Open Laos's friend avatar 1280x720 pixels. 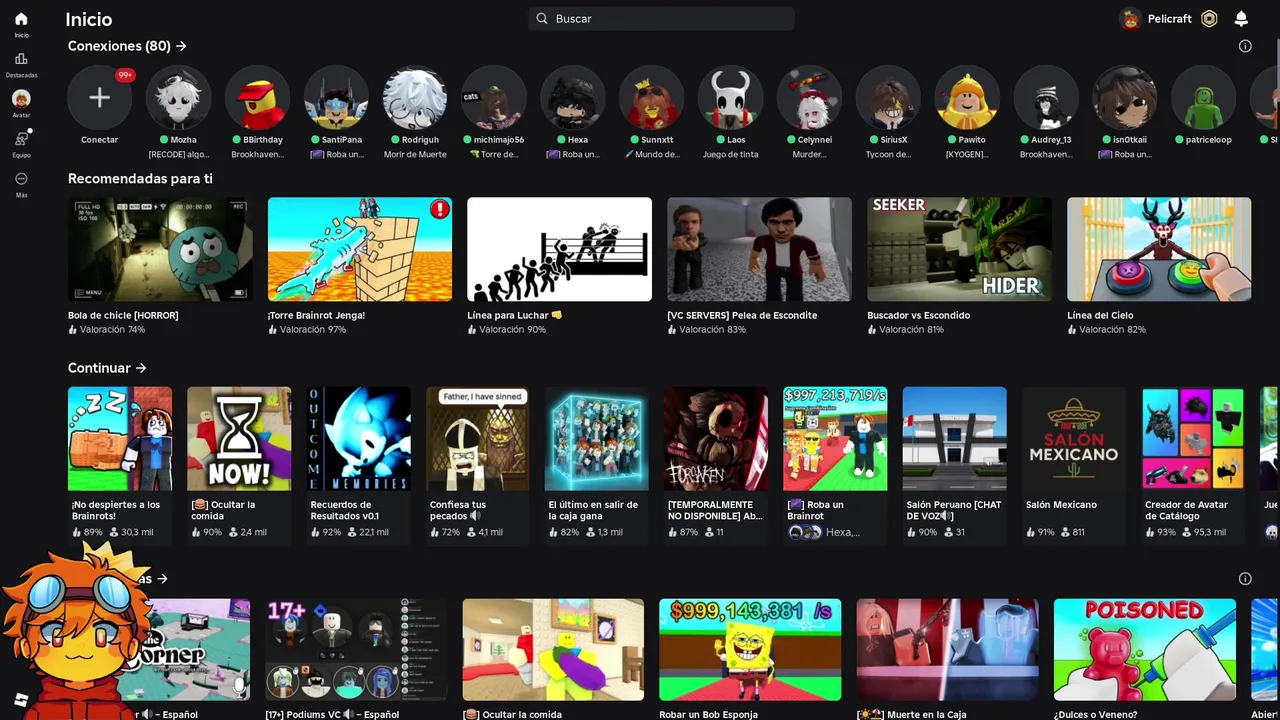tap(731, 97)
